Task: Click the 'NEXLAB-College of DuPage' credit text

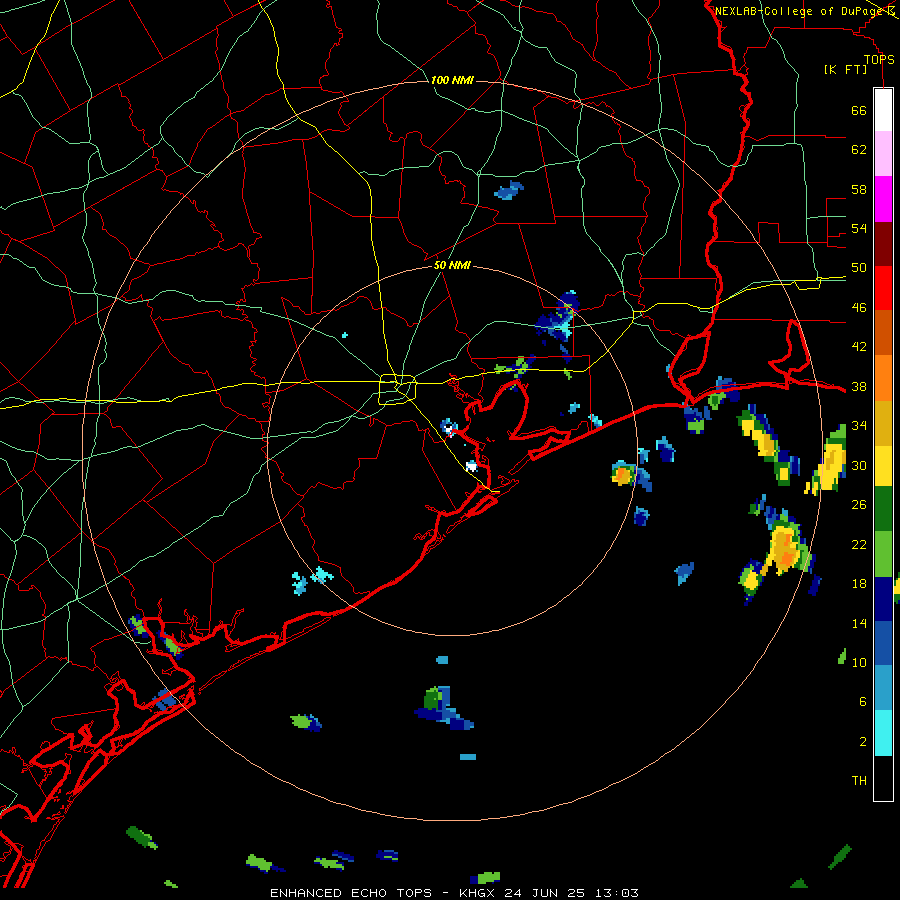Action: pos(799,11)
